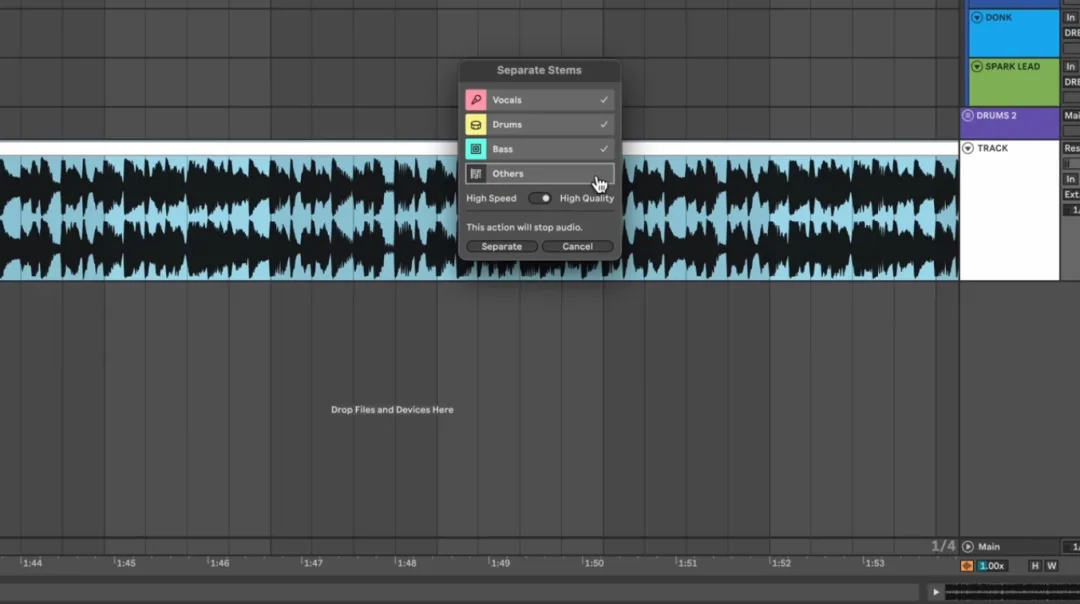Image resolution: width=1080 pixels, height=604 pixels.
Task: Click the Others stem instrument icon
Action: 476,174
